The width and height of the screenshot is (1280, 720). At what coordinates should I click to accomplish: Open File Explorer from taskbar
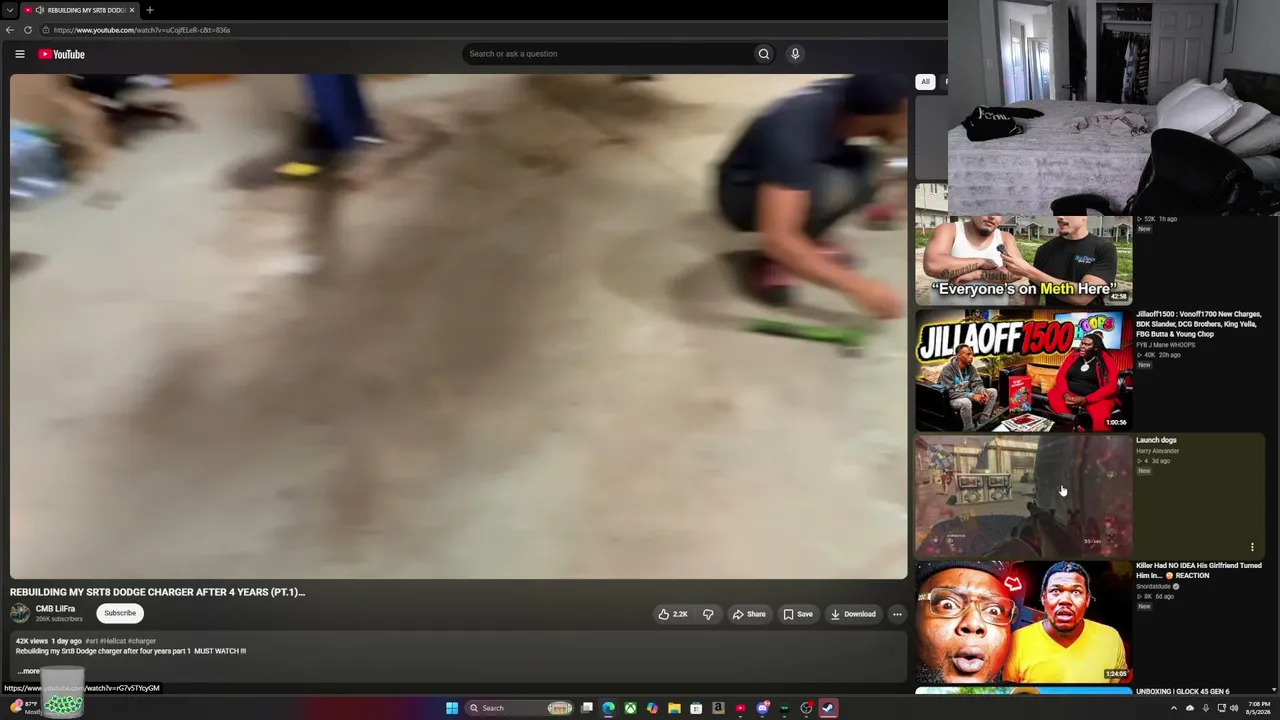click(675, 708)
